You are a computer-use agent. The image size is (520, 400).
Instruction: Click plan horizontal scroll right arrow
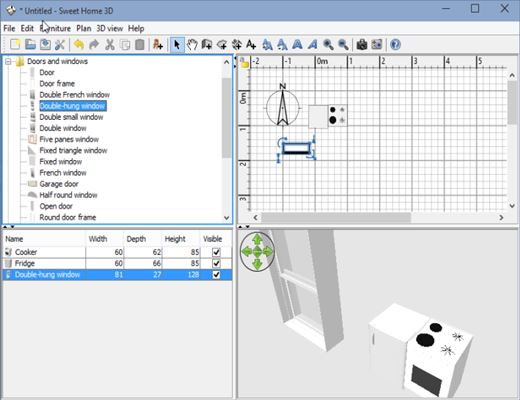tap(501, 218)
